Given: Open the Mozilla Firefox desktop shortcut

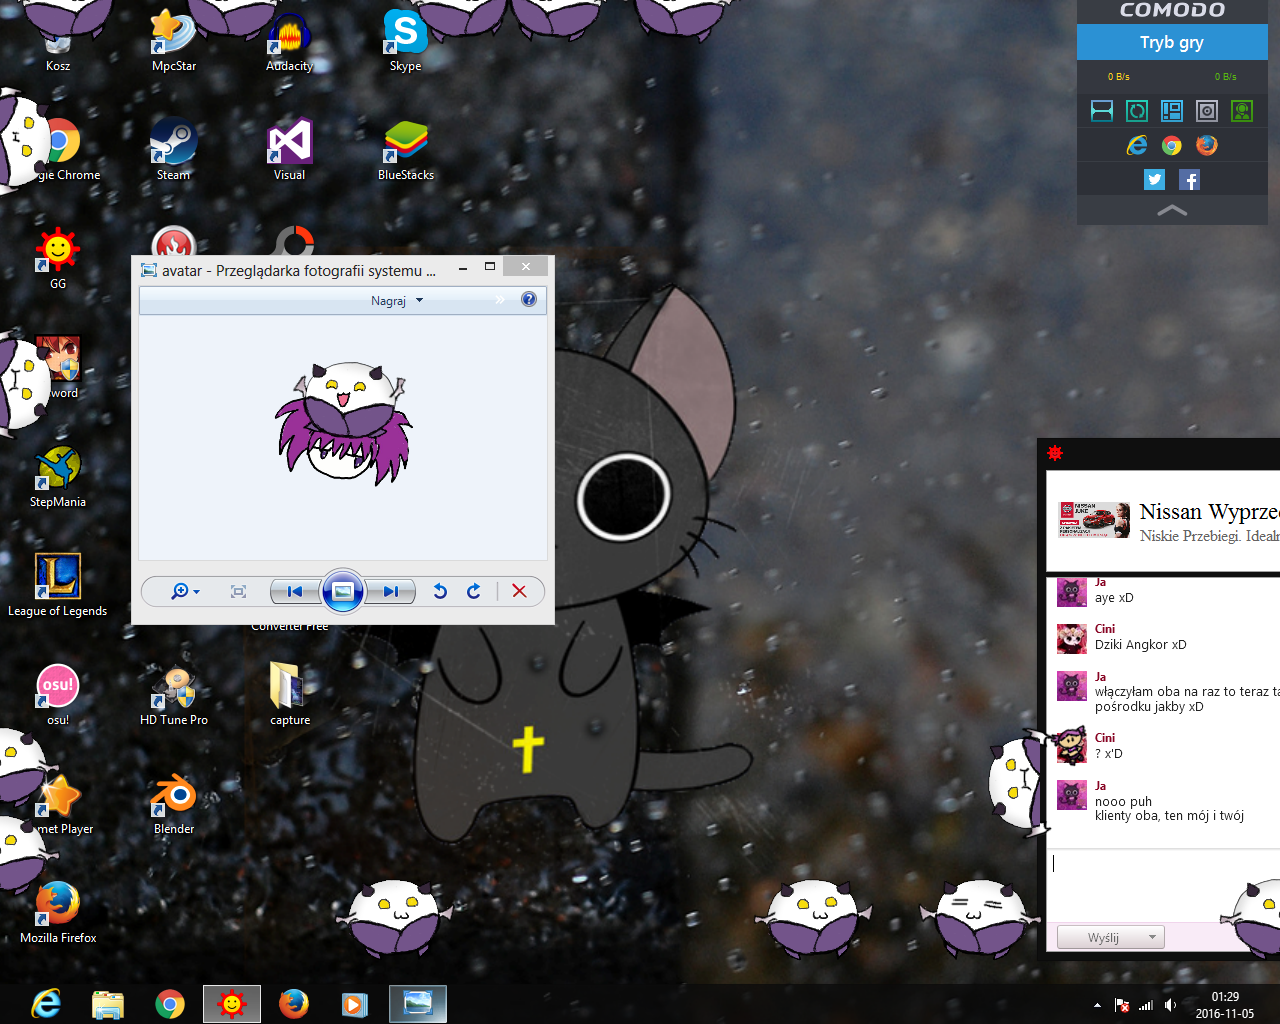Looking at the screenshot, I should pos(58,911).
